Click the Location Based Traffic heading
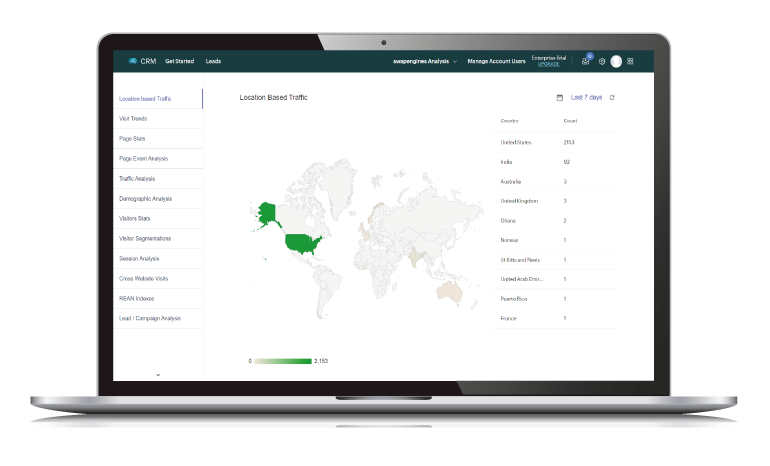This screenshot has width=770, height=466. [x=274, y=98]
